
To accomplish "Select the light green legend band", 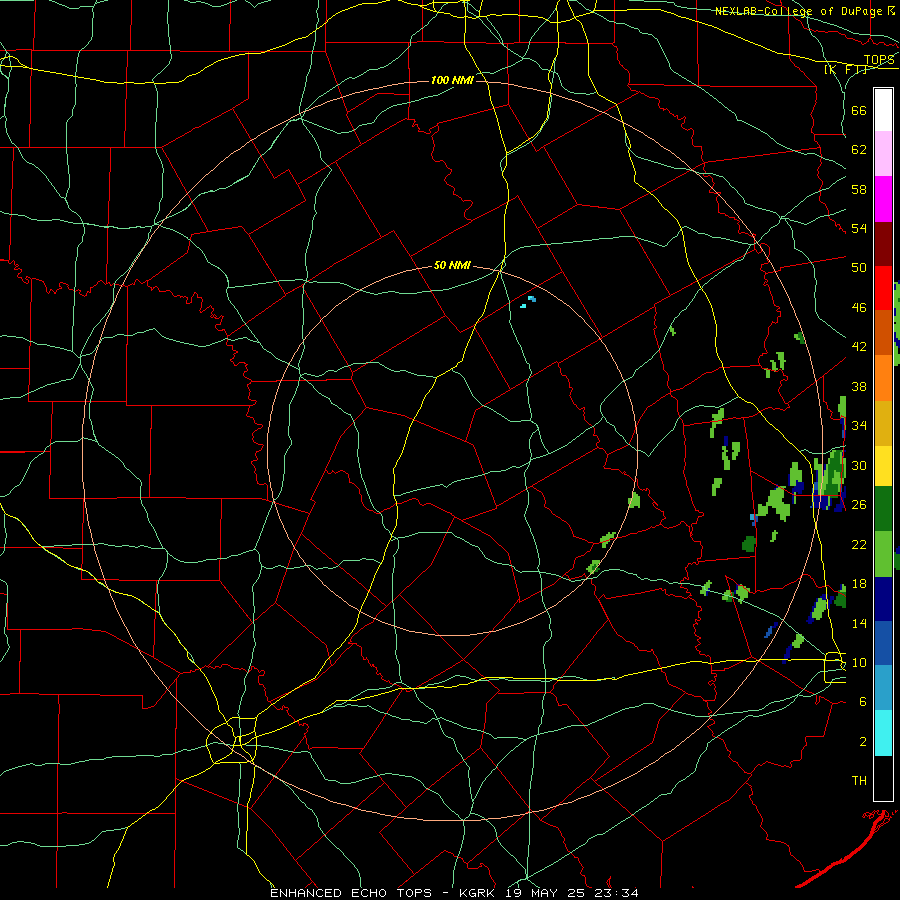I will (x=883, y=554).
